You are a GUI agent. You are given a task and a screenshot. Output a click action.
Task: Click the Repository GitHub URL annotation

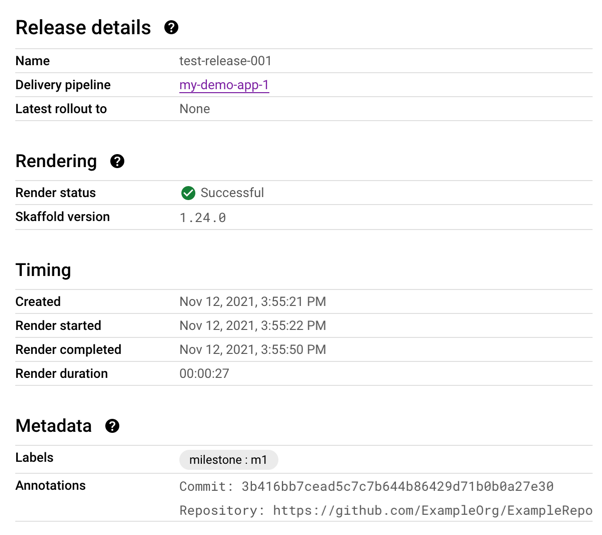pyautogui.click(x=385, y=510)
